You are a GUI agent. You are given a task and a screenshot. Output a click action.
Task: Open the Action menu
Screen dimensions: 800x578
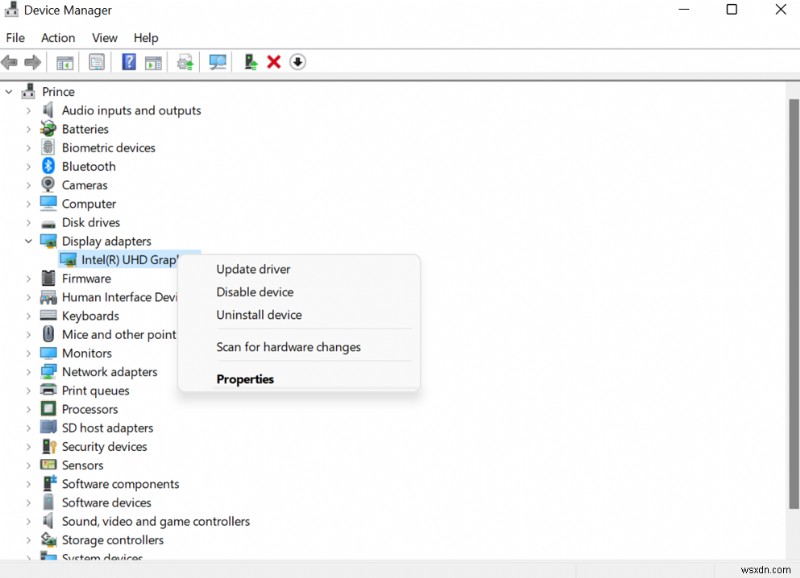coord(58,38)
